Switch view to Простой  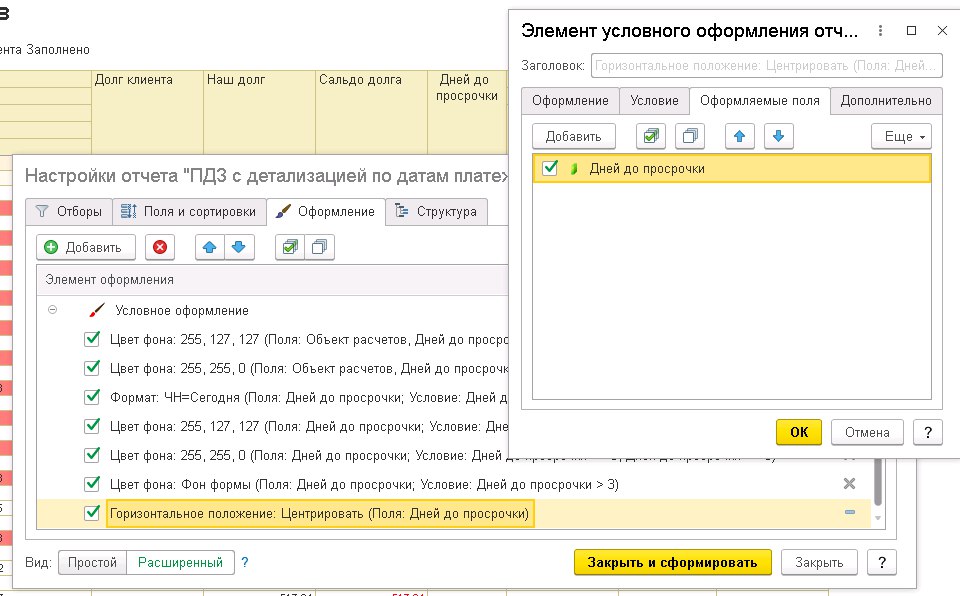[92, 562]
